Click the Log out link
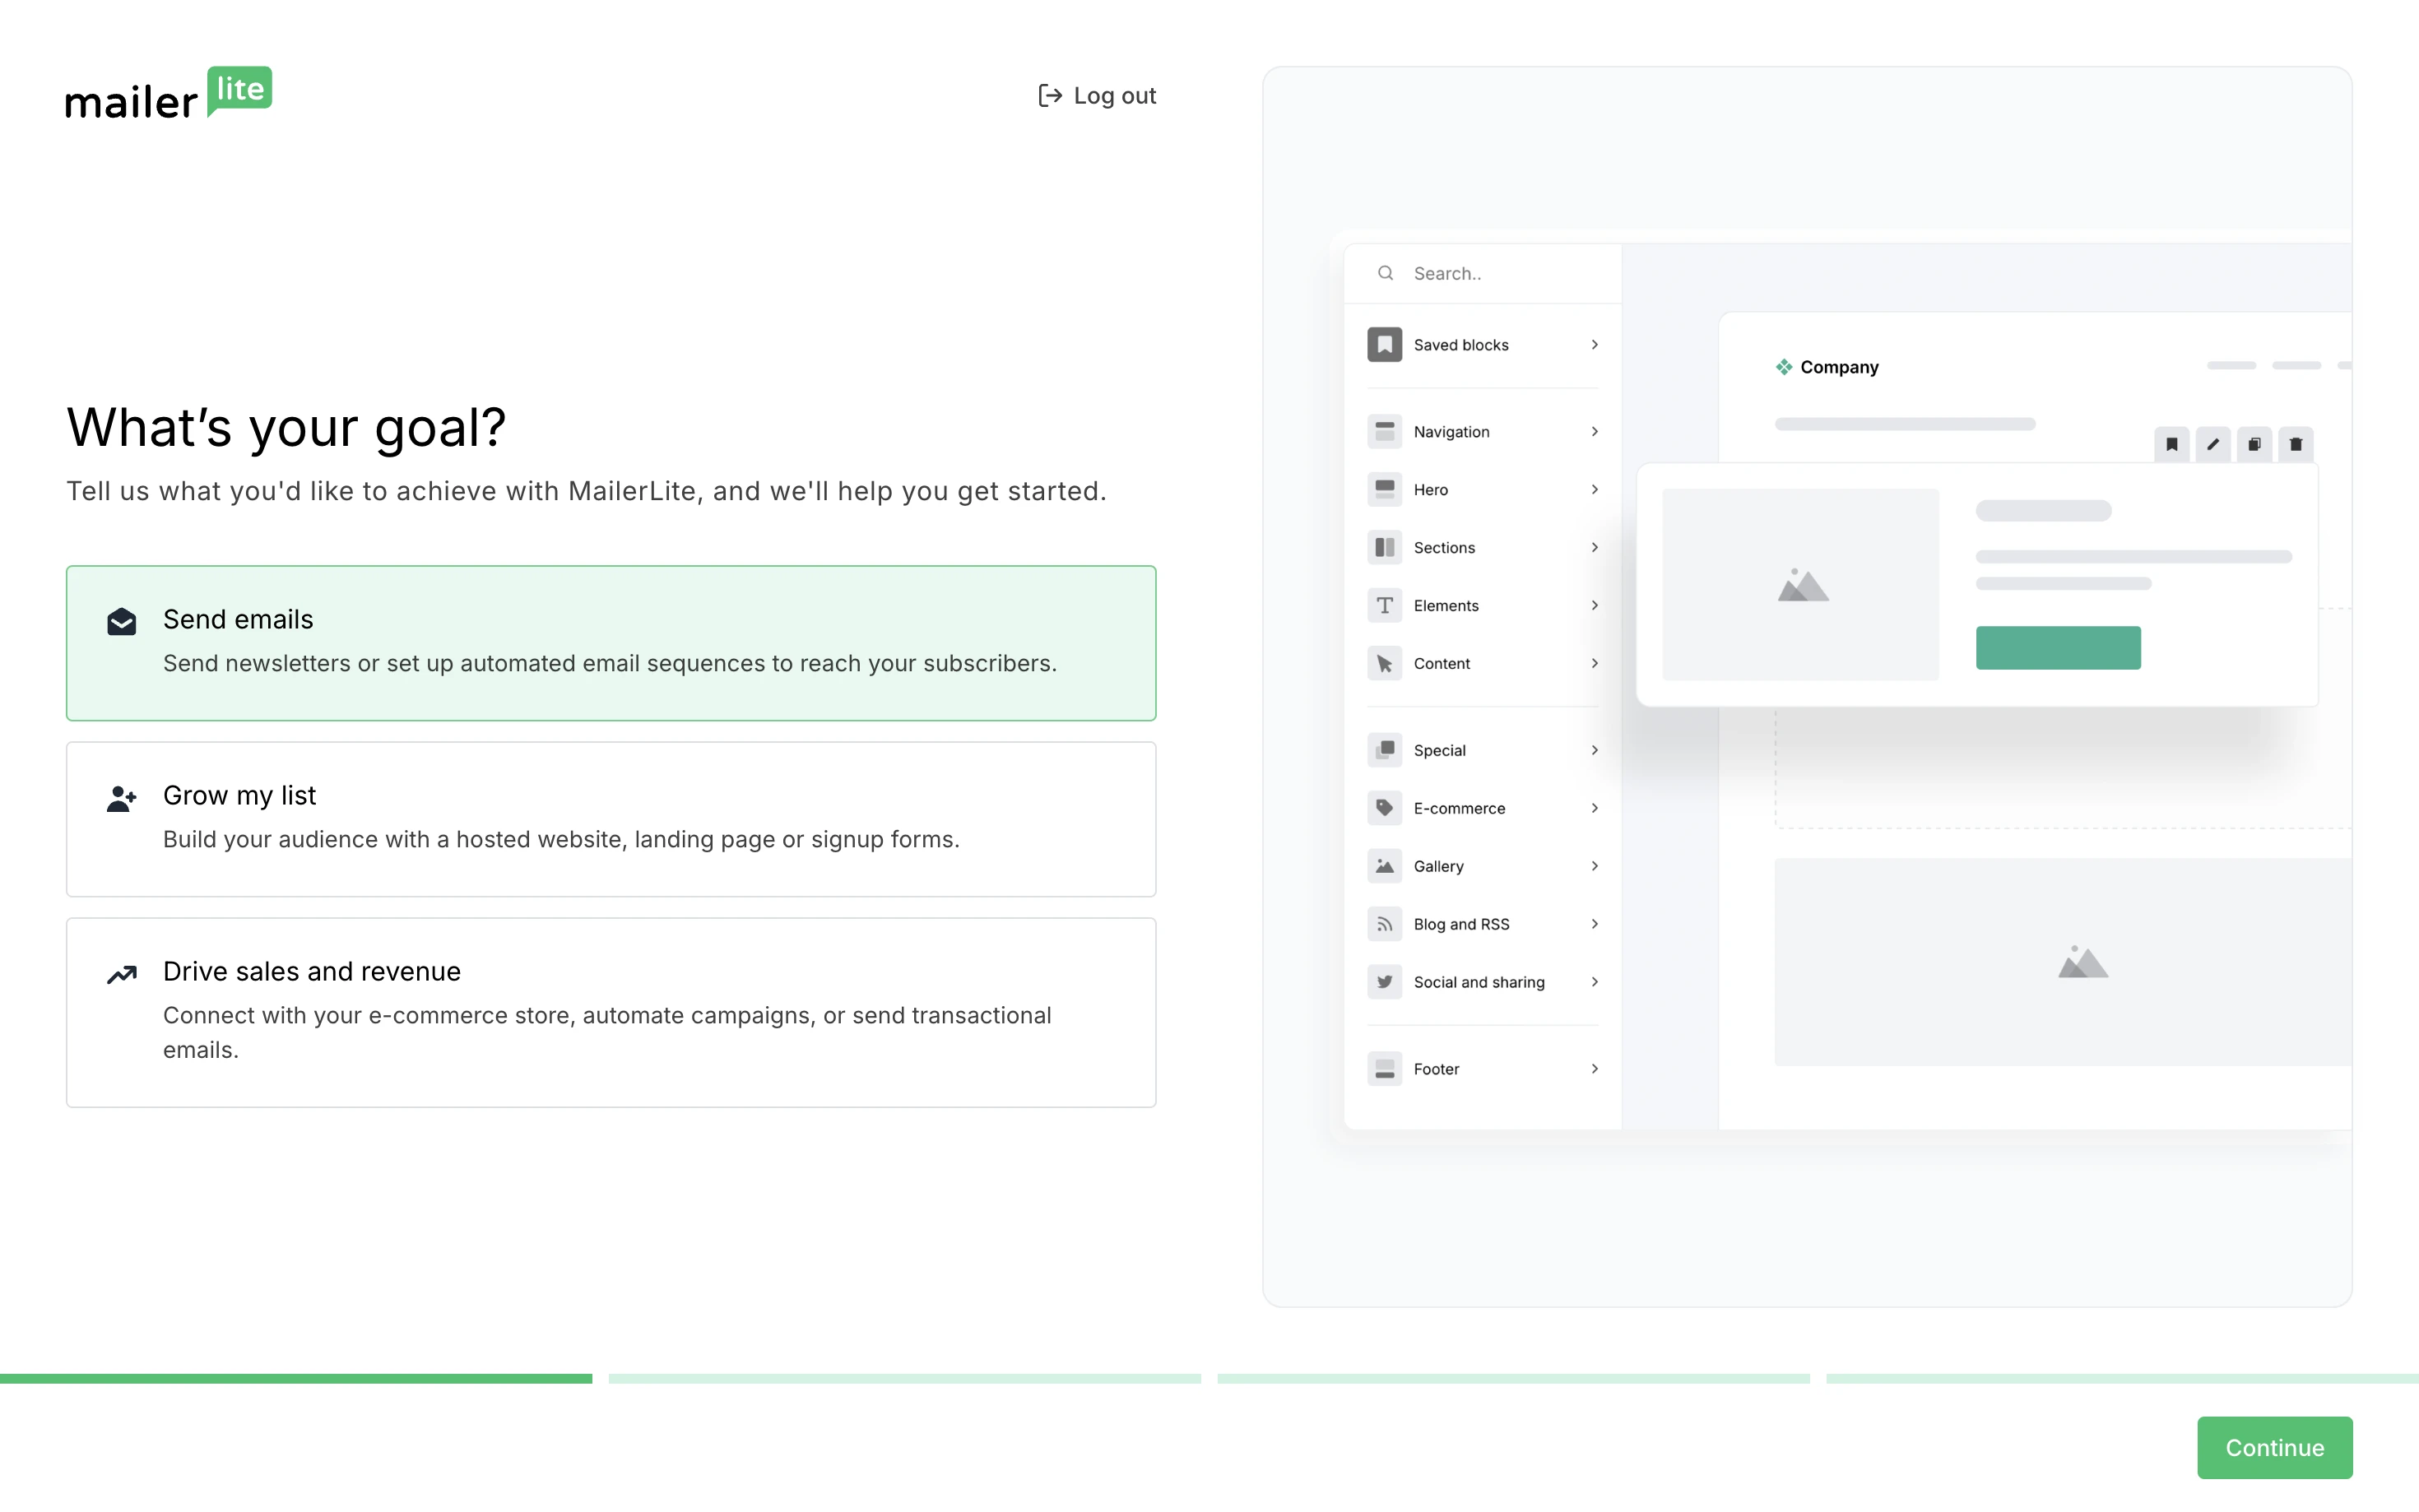The width and height of the screenshot is (2419, 1512). click(1097, 95)
